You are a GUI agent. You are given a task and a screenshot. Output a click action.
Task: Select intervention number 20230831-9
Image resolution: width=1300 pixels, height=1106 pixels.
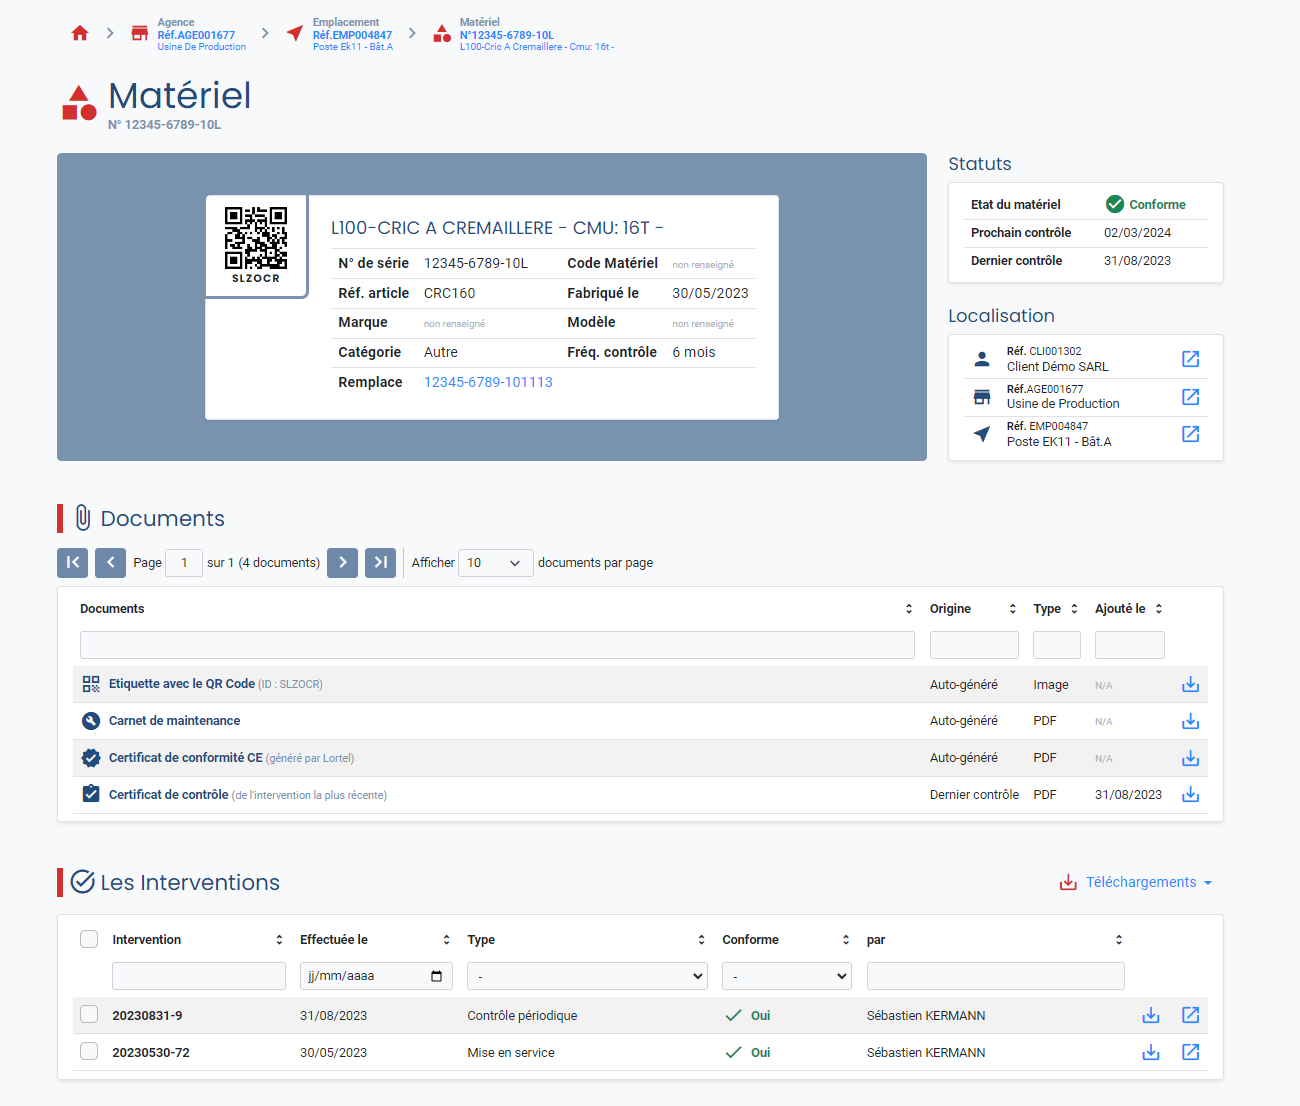(x=147, y=1015)
